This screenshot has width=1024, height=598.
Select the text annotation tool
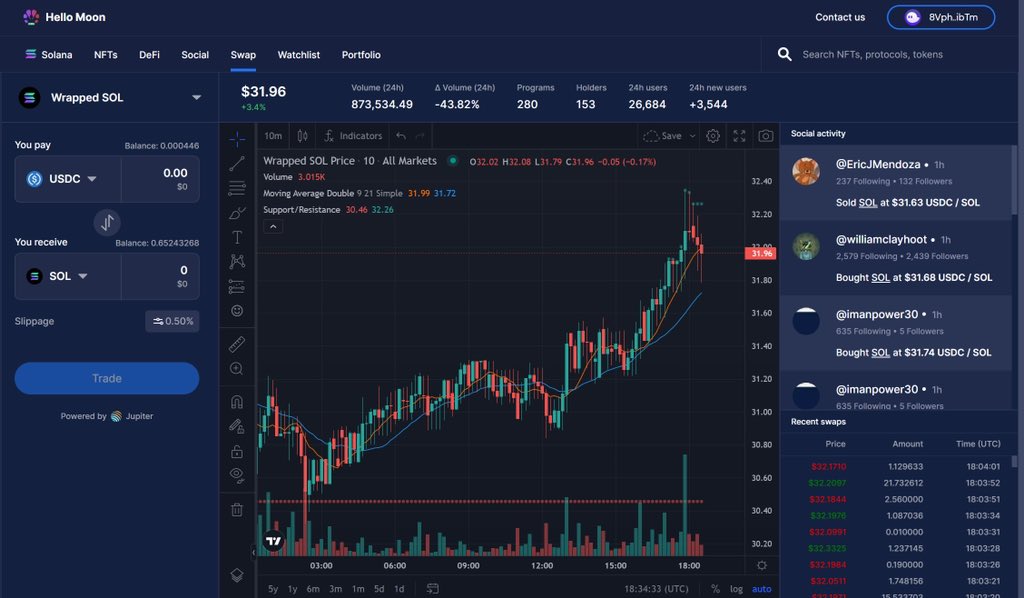pyautogui.click(x=237, y=237)
